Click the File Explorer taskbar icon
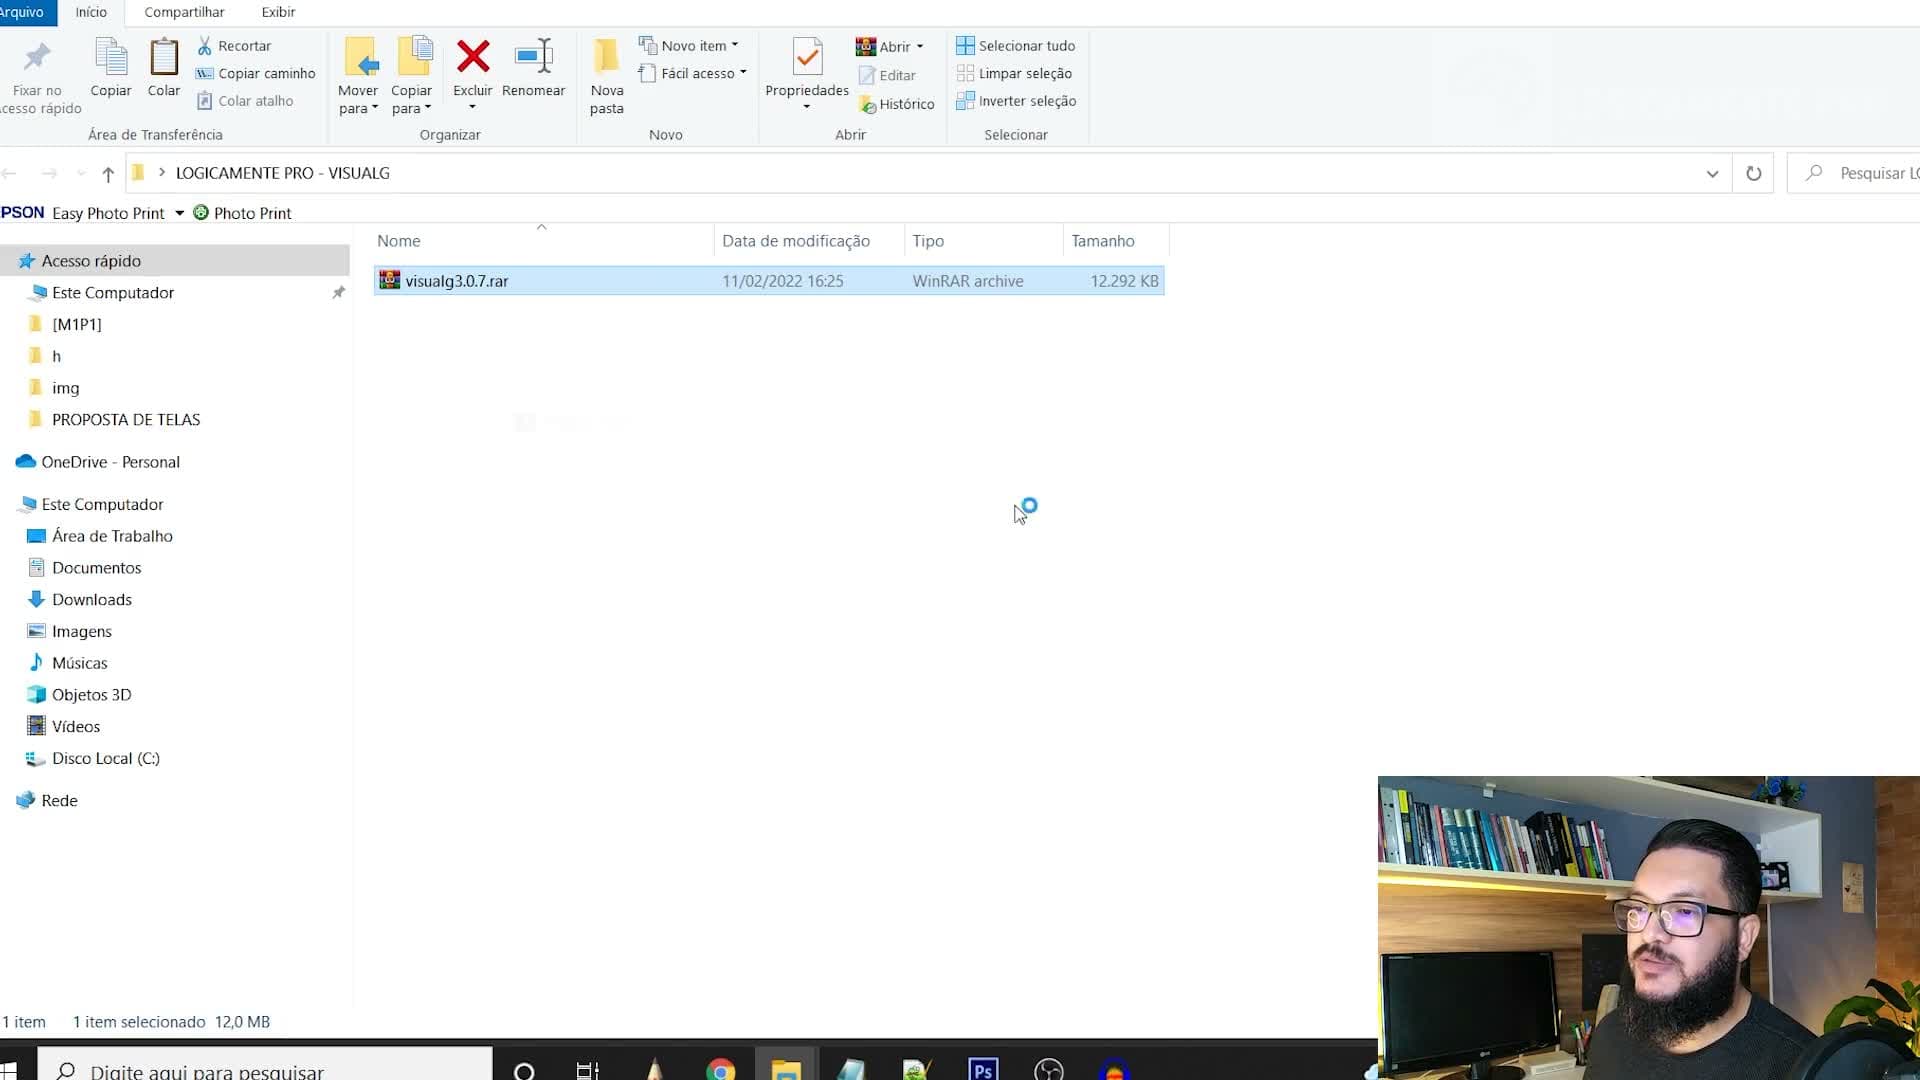Screen dimensions: 1920x1080 click(786, 1070)
